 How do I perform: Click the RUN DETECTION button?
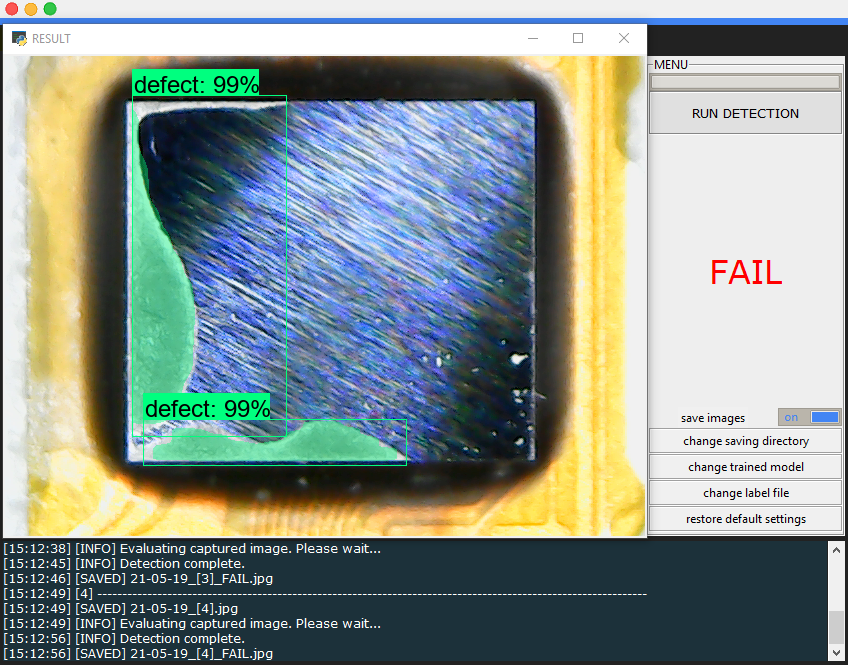pyautogui.click(x=745, y=113)
